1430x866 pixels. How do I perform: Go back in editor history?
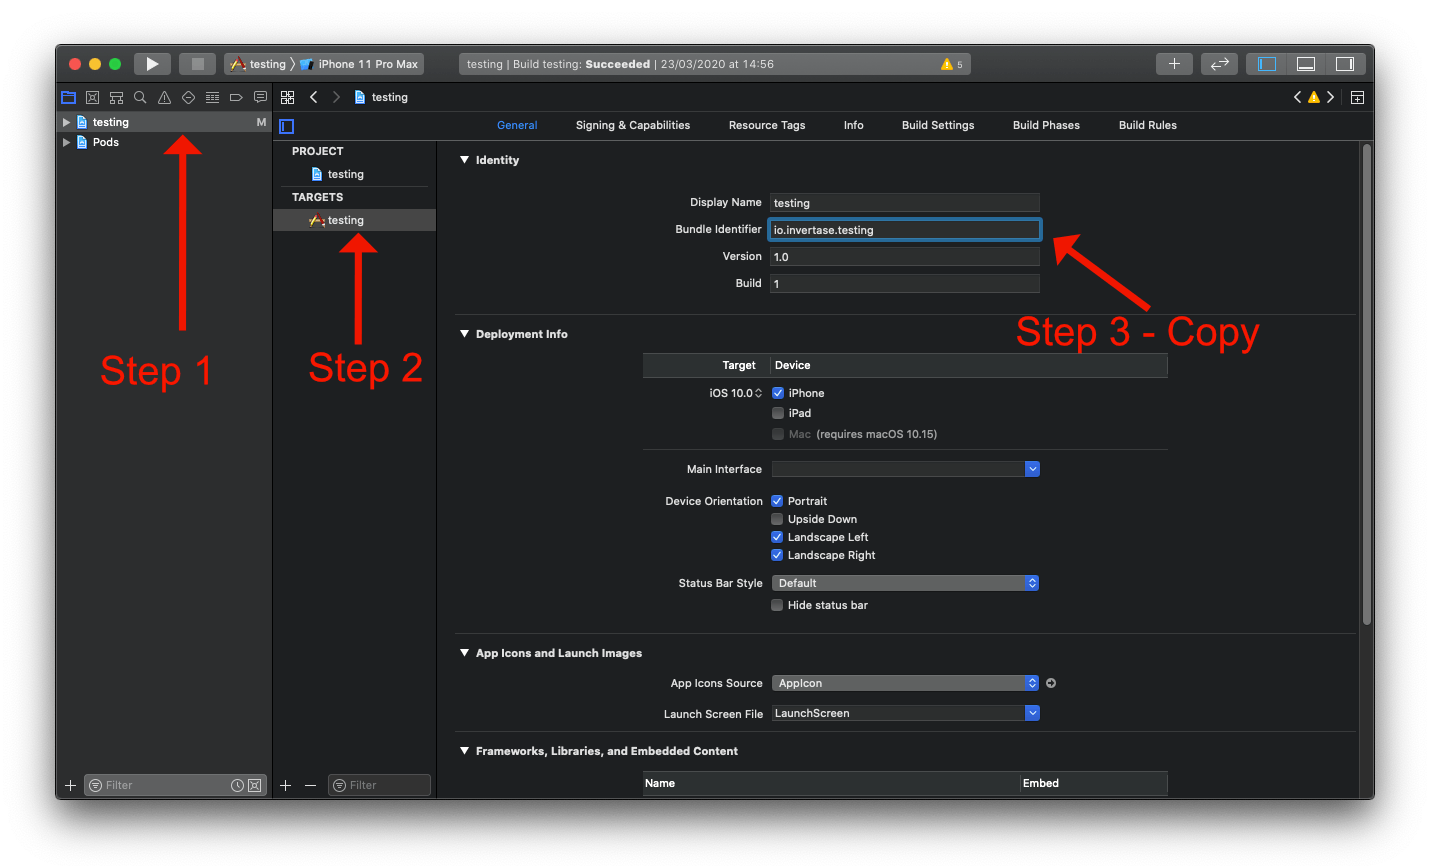[x=313, y=97]
